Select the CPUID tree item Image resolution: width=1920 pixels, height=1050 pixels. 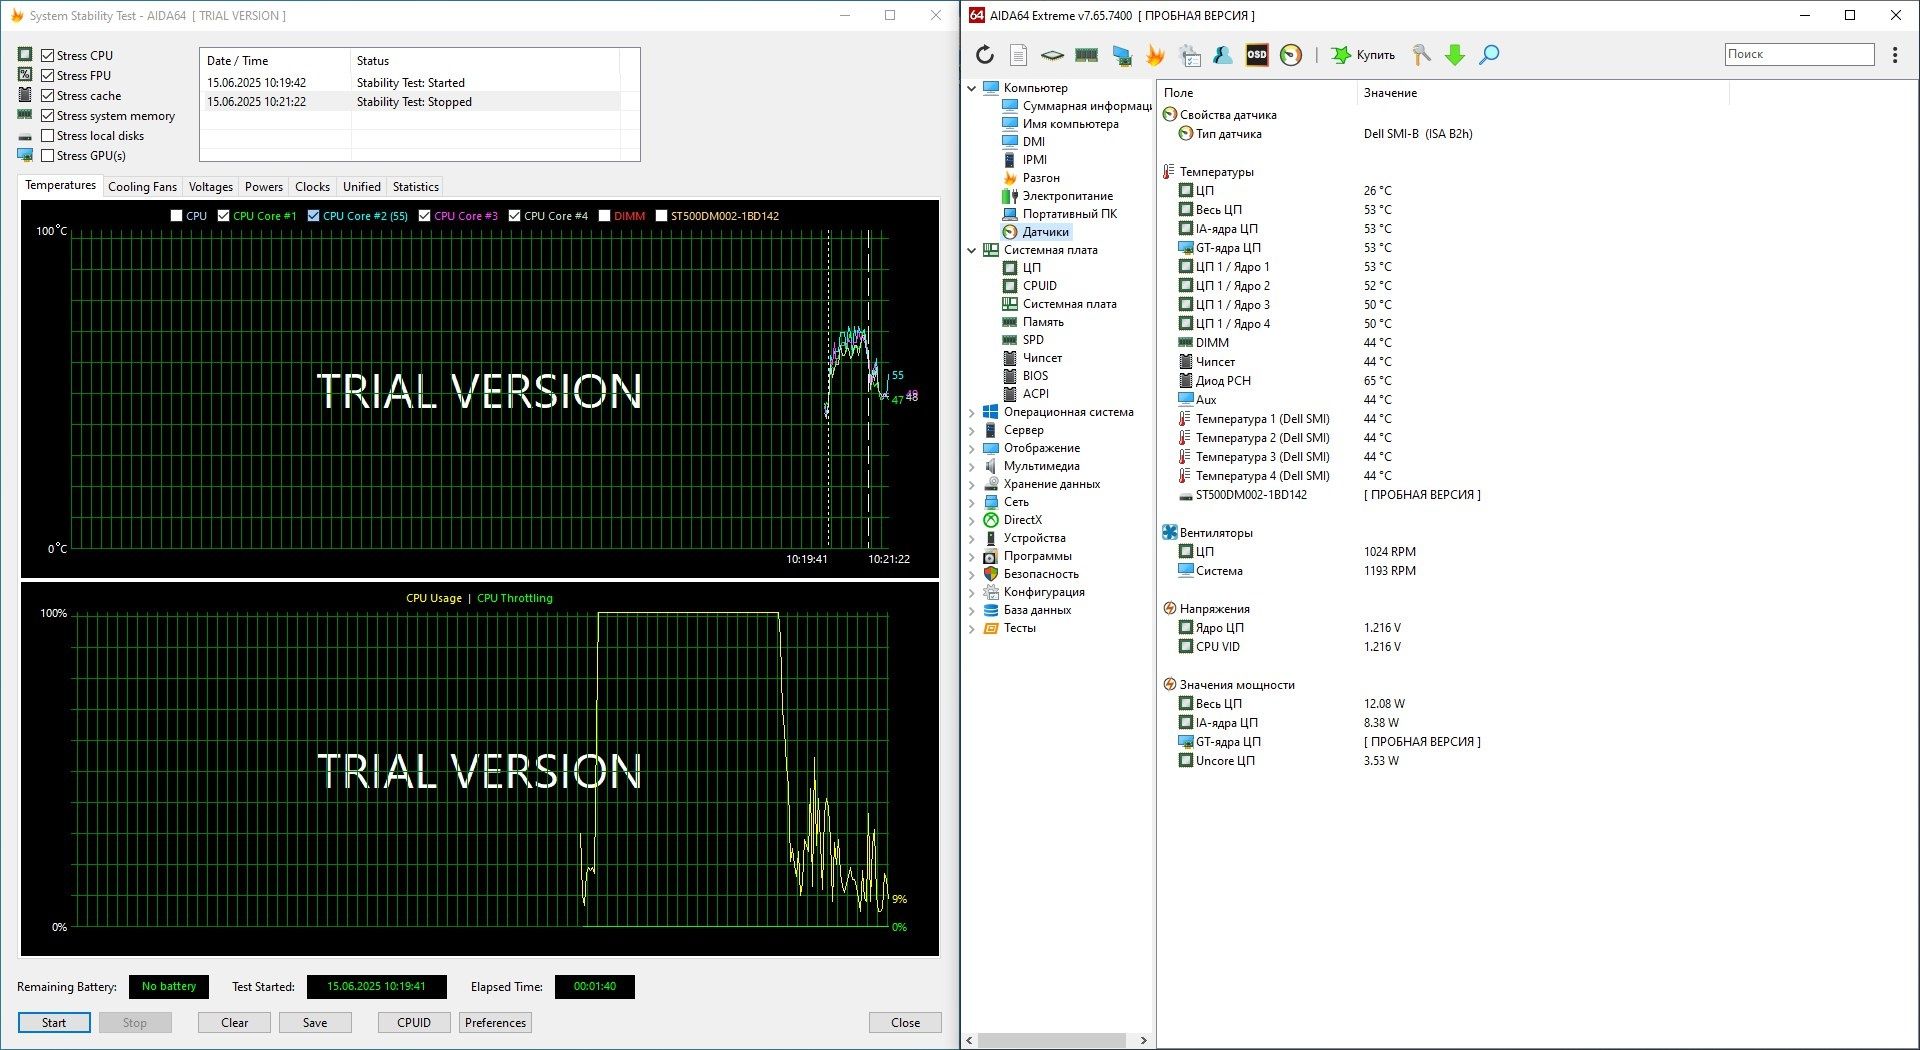coord(1039,286)
